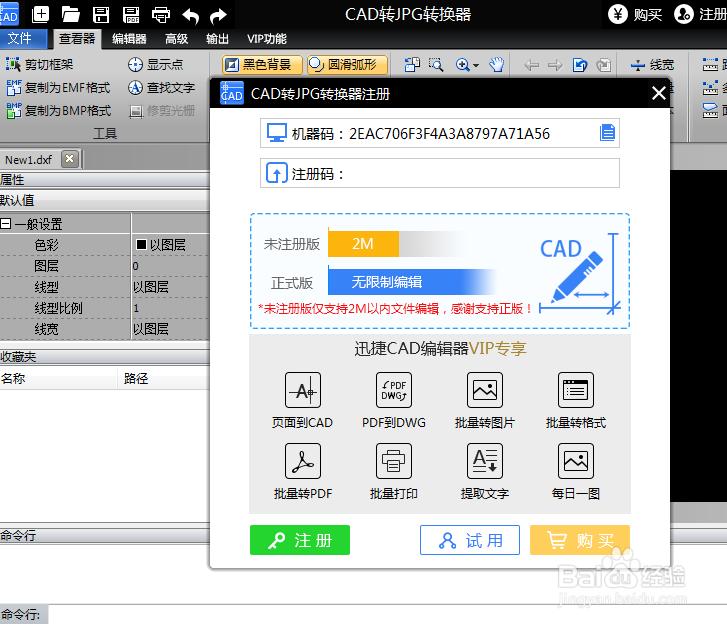
Task: Click the green 注册 button
Action: [300, 540]
